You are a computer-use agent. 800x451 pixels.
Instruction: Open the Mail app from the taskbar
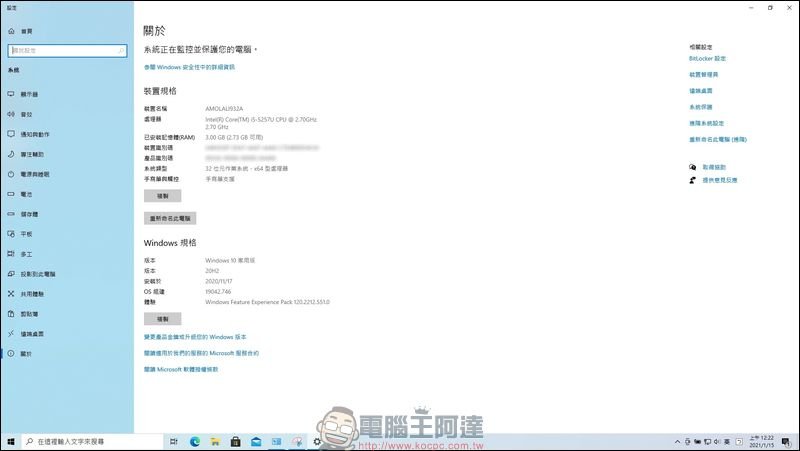click(256, 442)
